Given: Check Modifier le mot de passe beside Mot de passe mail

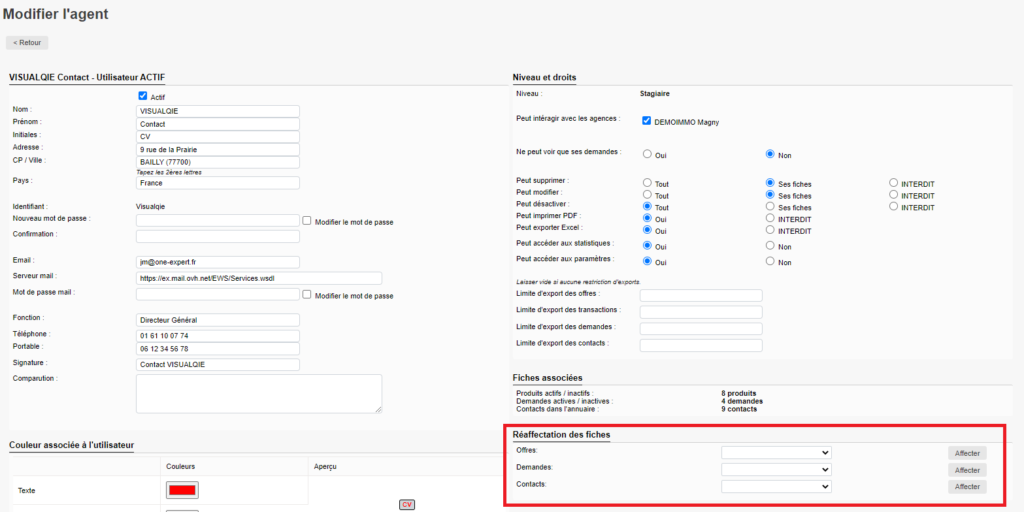Looking at the screenshot, I should pyautogui.click(x=307, y=295).
